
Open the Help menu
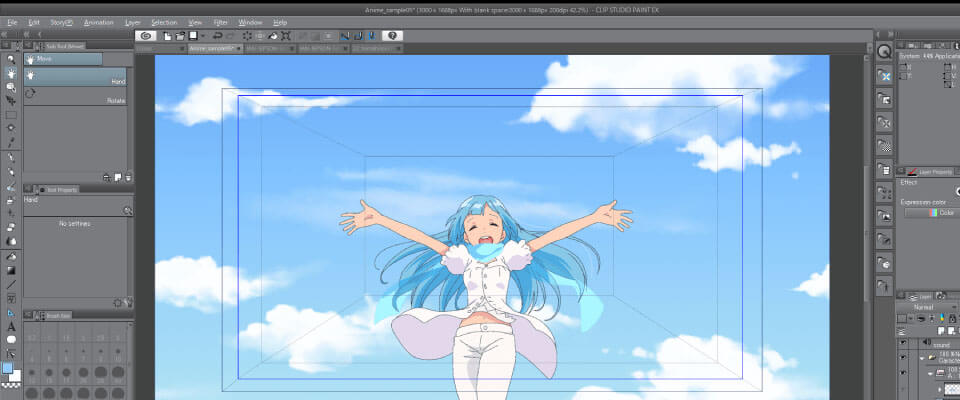click(x=280, y=23)
